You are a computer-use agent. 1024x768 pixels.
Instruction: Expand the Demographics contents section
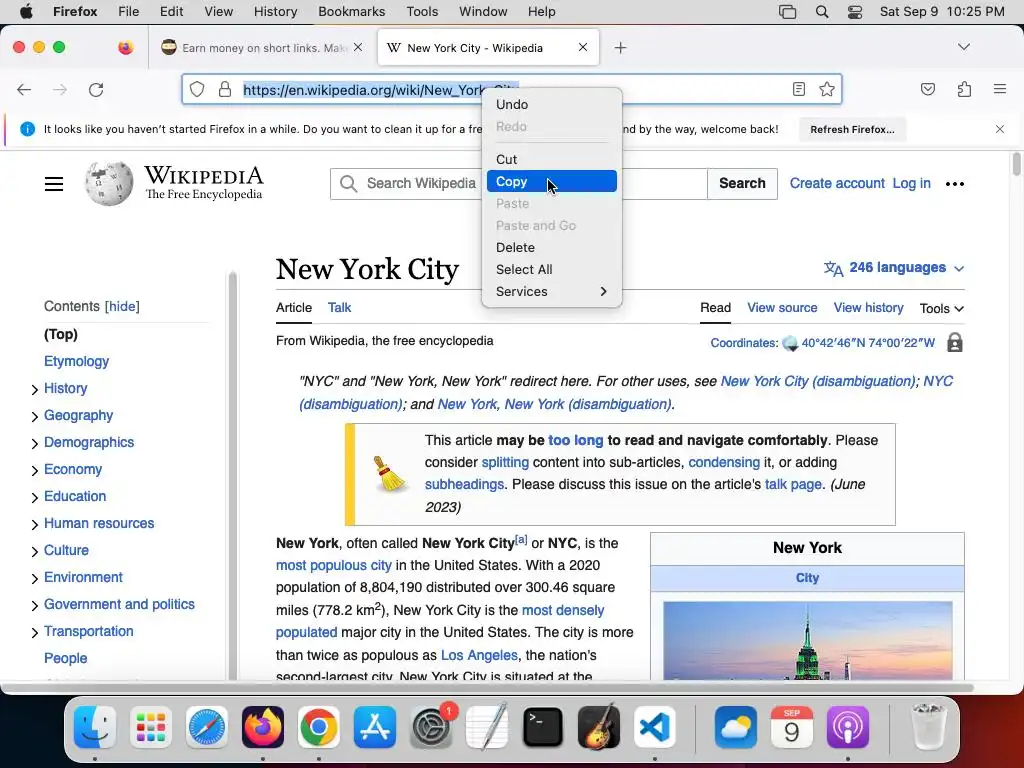point(35,444)
